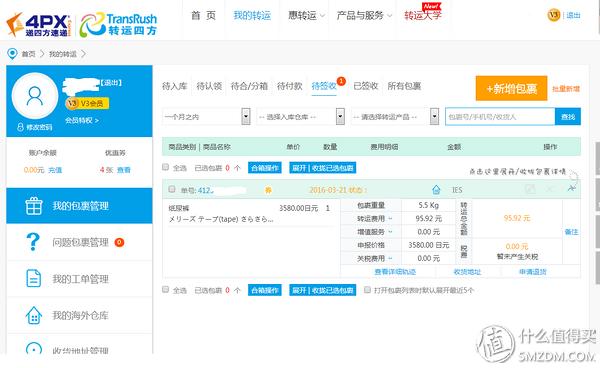Screen dimensions: 600x368
Task: Switch to the 待合/分箱 tab
Action: tap(249, 86)
